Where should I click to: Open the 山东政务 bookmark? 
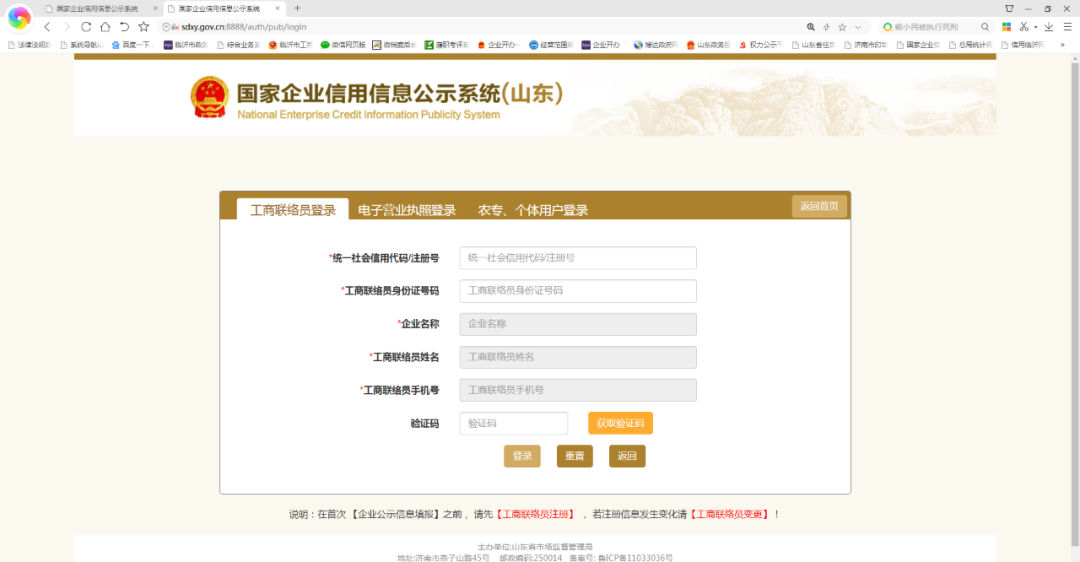coord(708,45)
